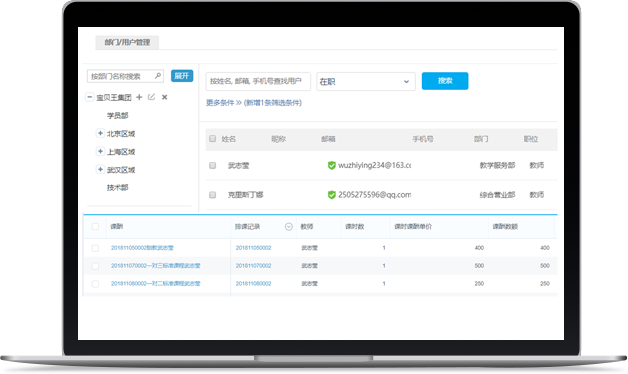Click the 课时课酬单价 column header
The image size is (628, 374).
tap(413, 227)
